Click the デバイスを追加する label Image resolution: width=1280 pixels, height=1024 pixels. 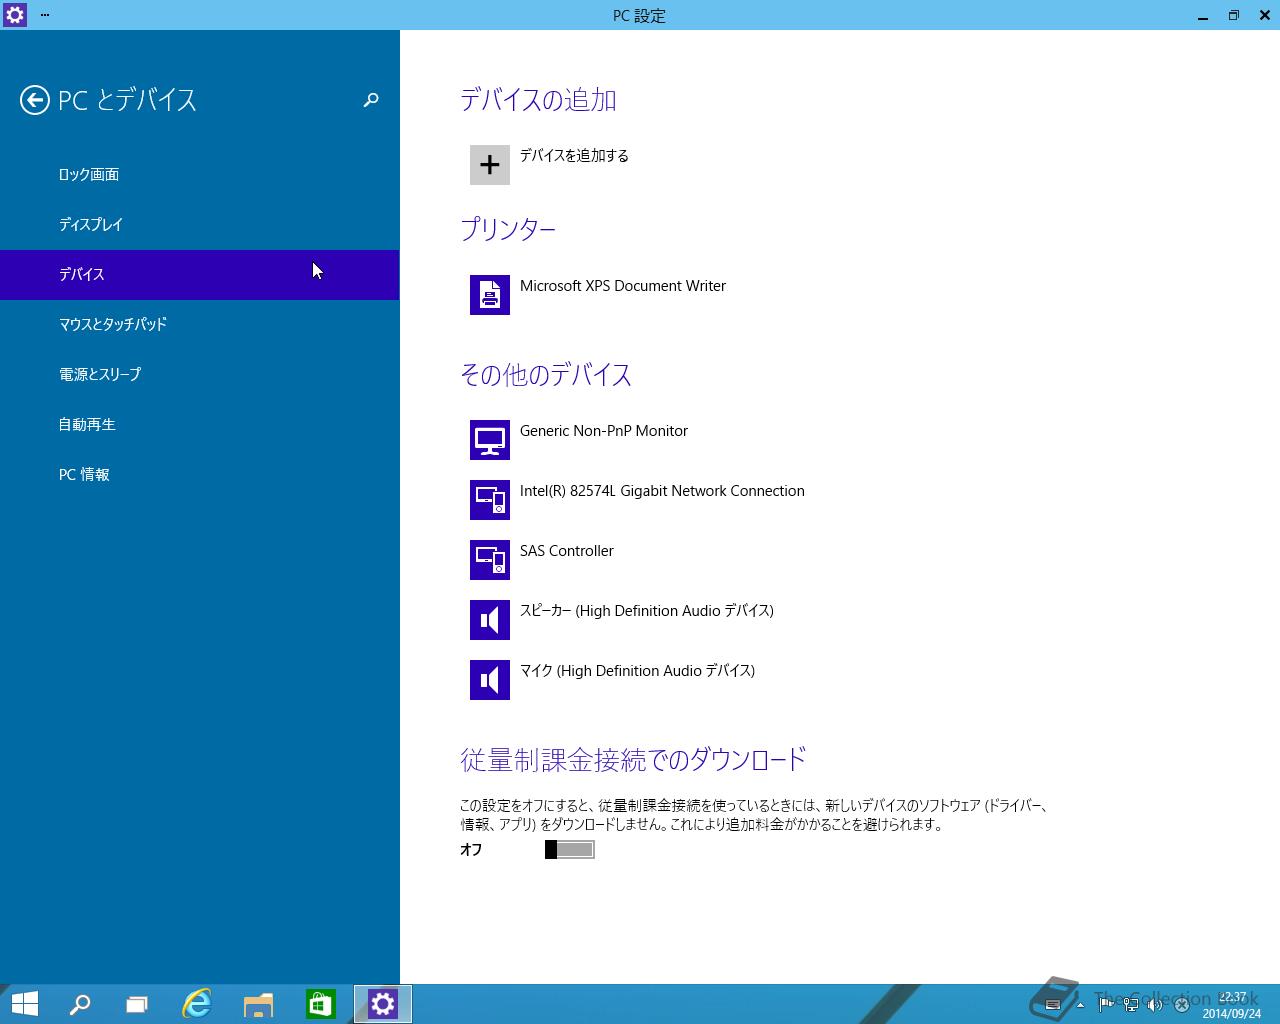click(574, 156)
